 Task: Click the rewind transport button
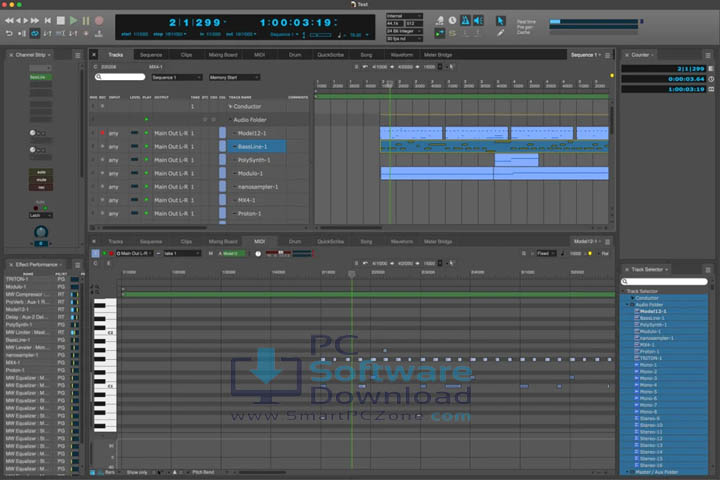tap(9, 21)
